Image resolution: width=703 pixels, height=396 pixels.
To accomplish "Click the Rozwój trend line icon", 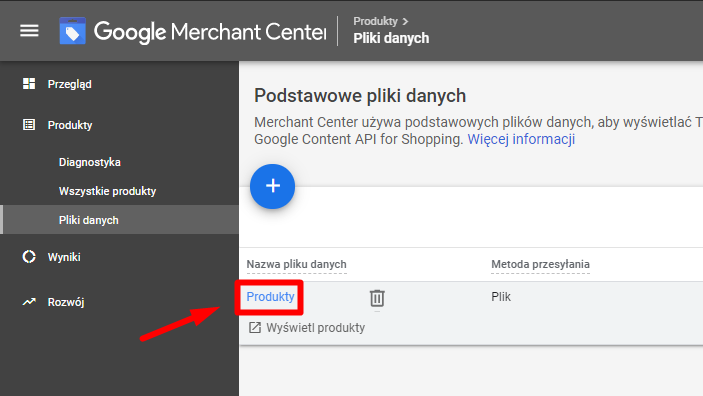I will [29, 302].
